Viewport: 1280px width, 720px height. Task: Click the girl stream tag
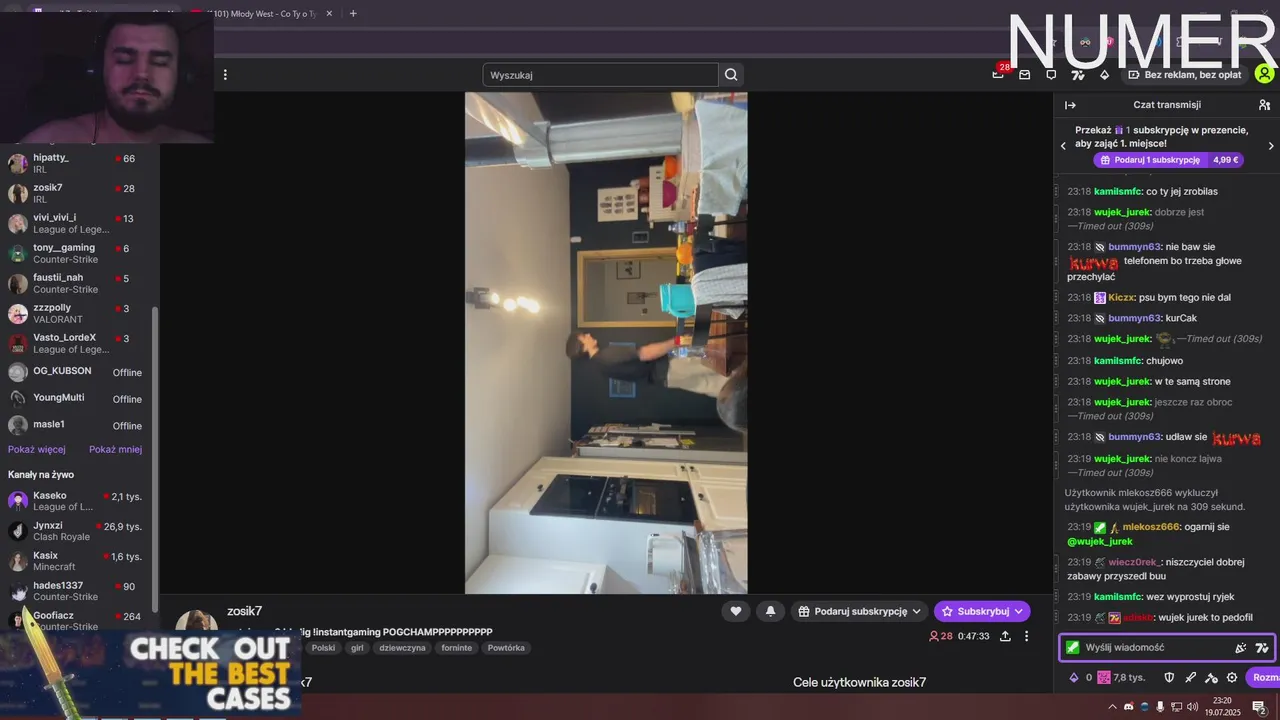(x=357, y=648)
